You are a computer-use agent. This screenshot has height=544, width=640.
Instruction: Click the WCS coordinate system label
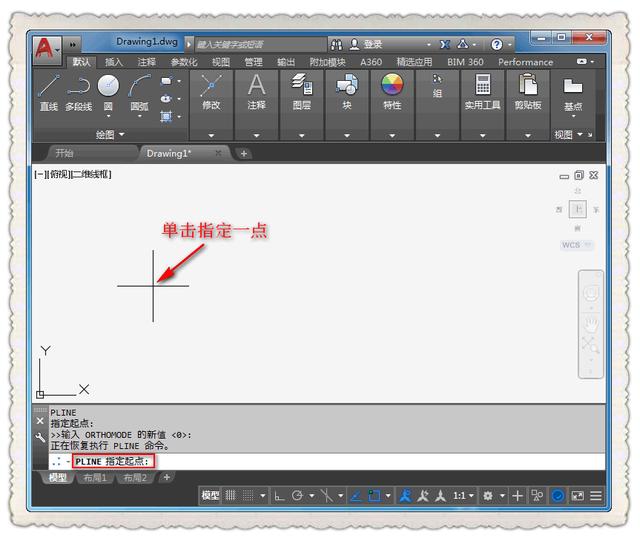(577, 245)
